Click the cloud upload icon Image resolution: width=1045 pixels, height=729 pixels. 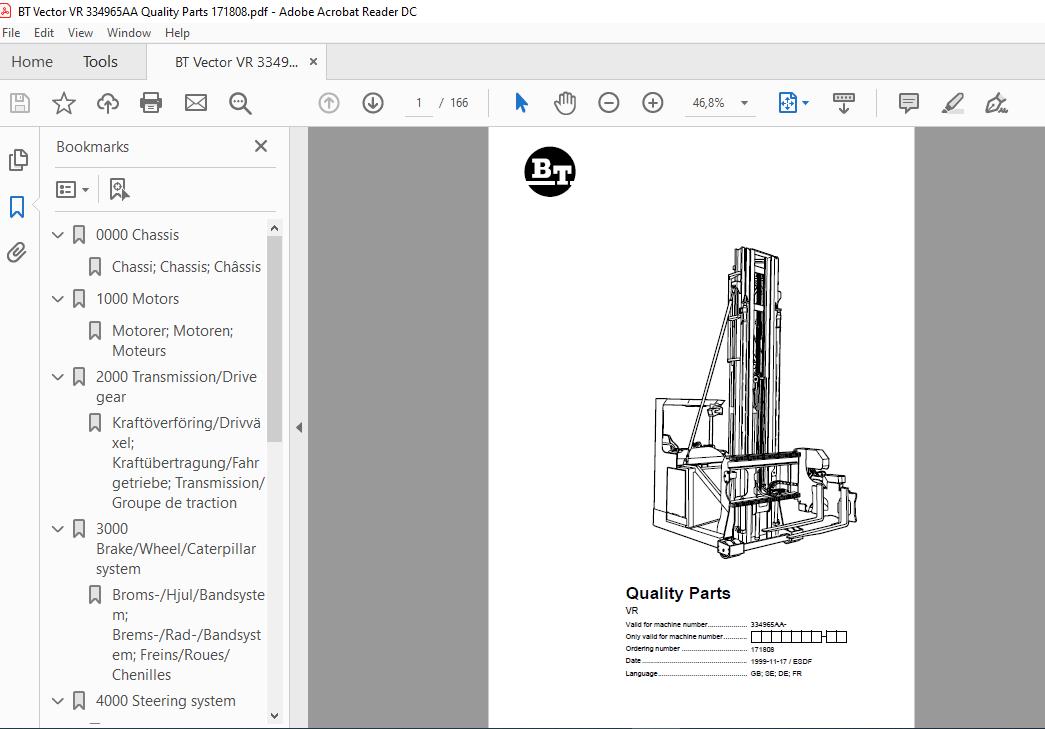108,103
